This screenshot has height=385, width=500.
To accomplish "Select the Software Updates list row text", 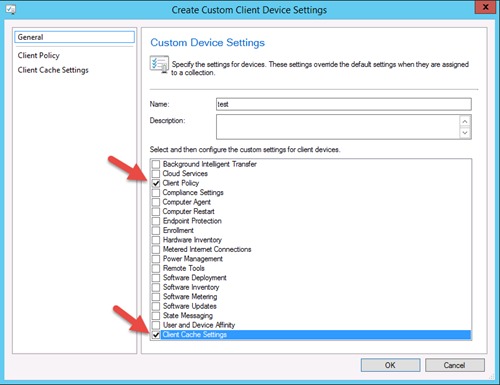I will (190, 306).
